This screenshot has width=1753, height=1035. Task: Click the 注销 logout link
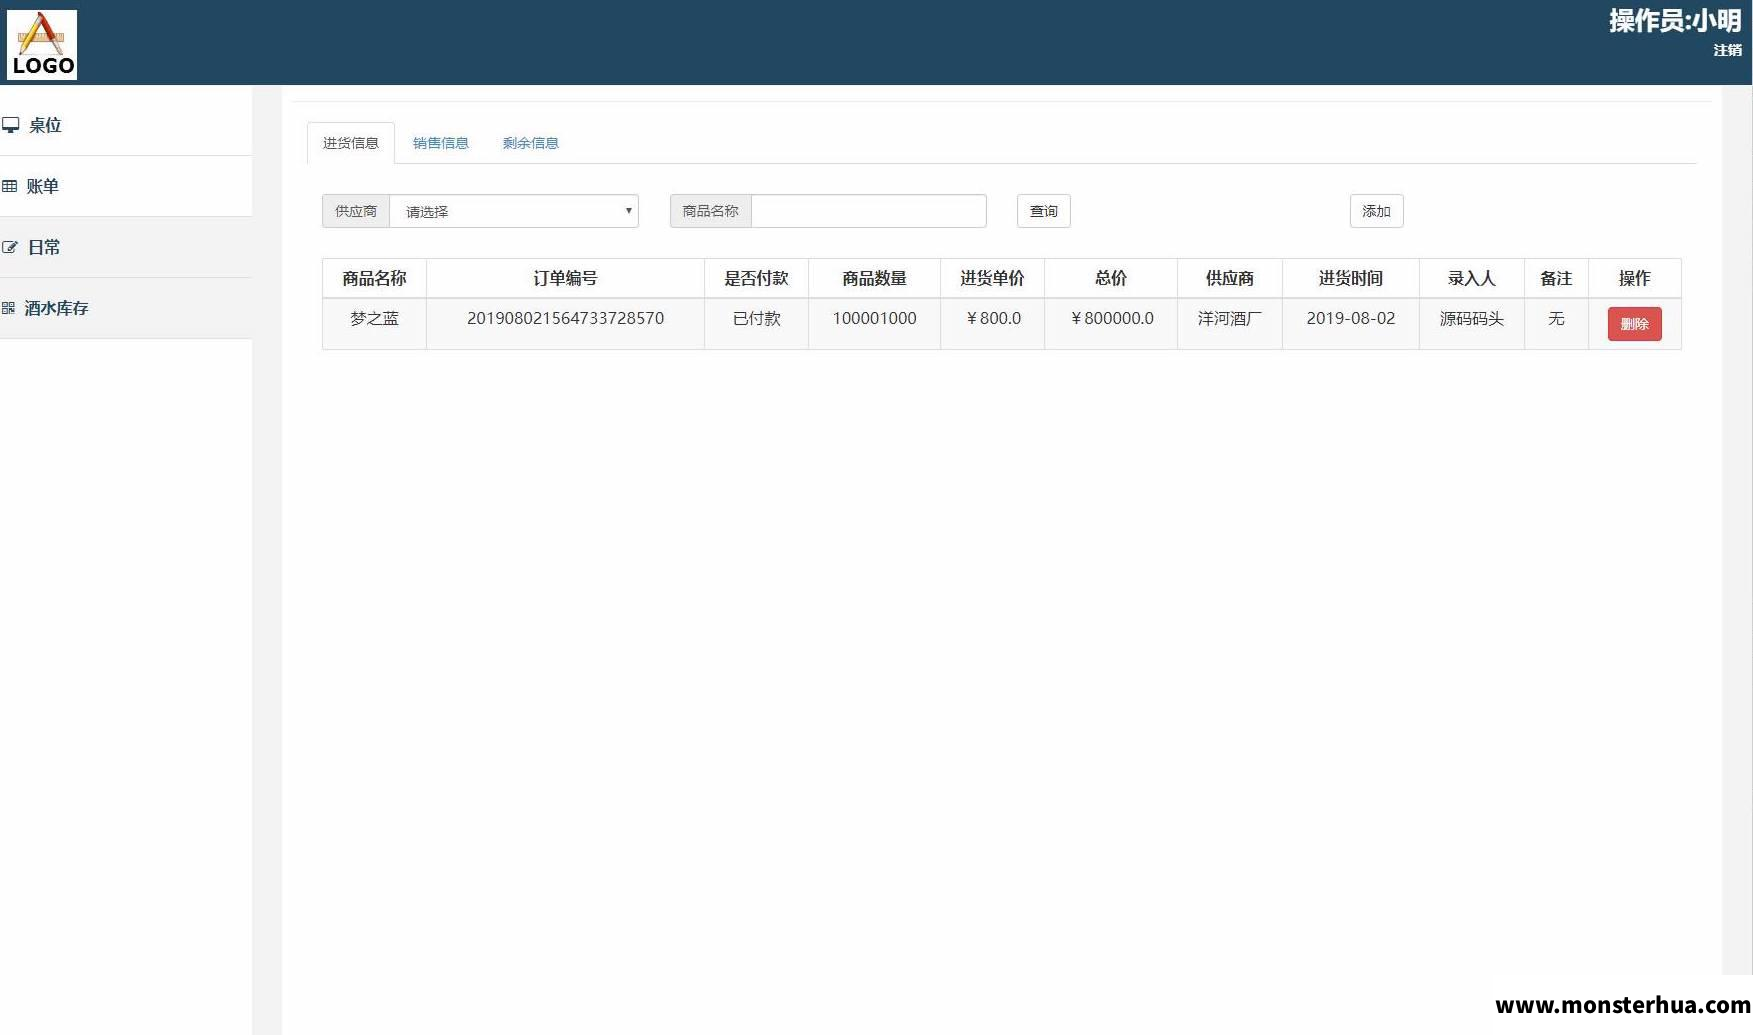1727,50
